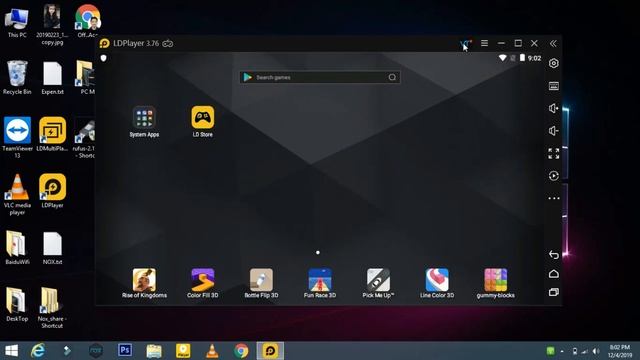
Task: Click the Wi-Fi icon in Android status bar
Action: click(x=502, y=58)
